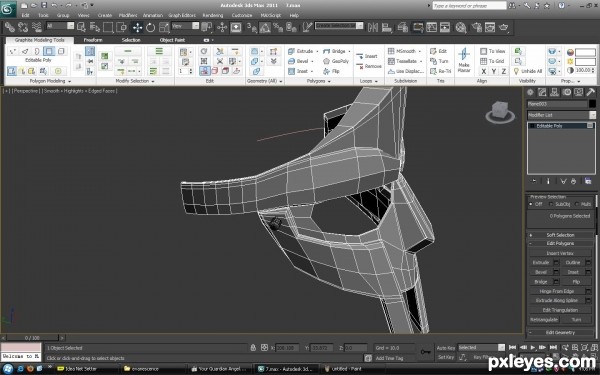Click the Unlink Selection tool
The height and width of the screenshot is (375, 600).
pyautogui.click(x=23, y=27)
